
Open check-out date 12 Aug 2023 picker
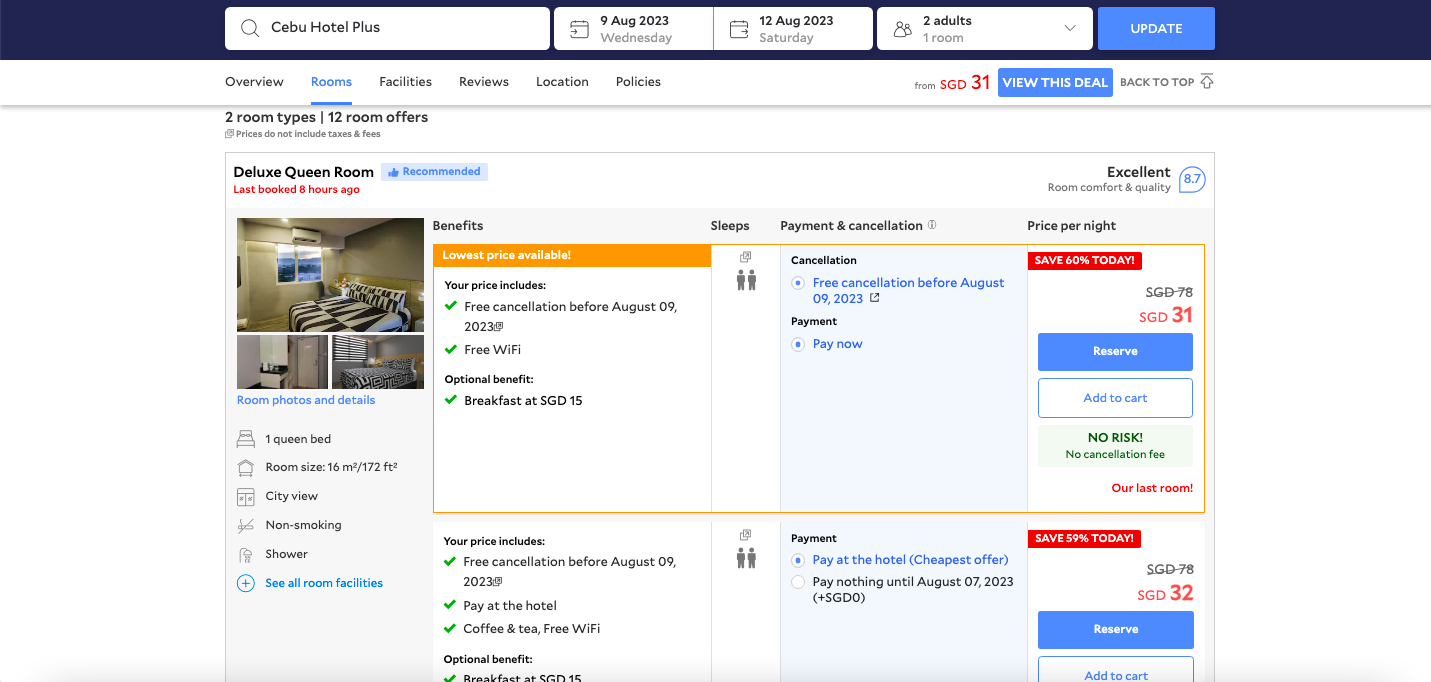click(793, 28)
